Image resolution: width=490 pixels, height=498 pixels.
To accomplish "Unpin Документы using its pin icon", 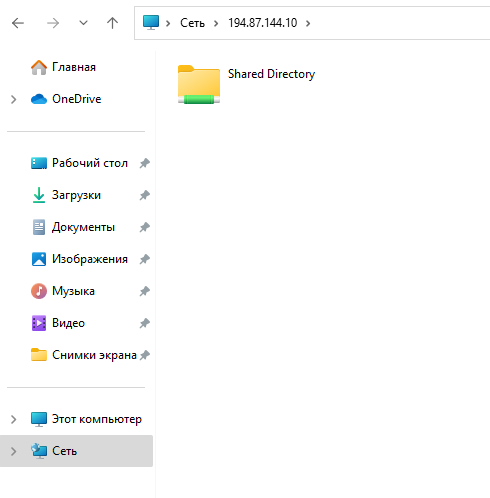I will coord(145,227).
